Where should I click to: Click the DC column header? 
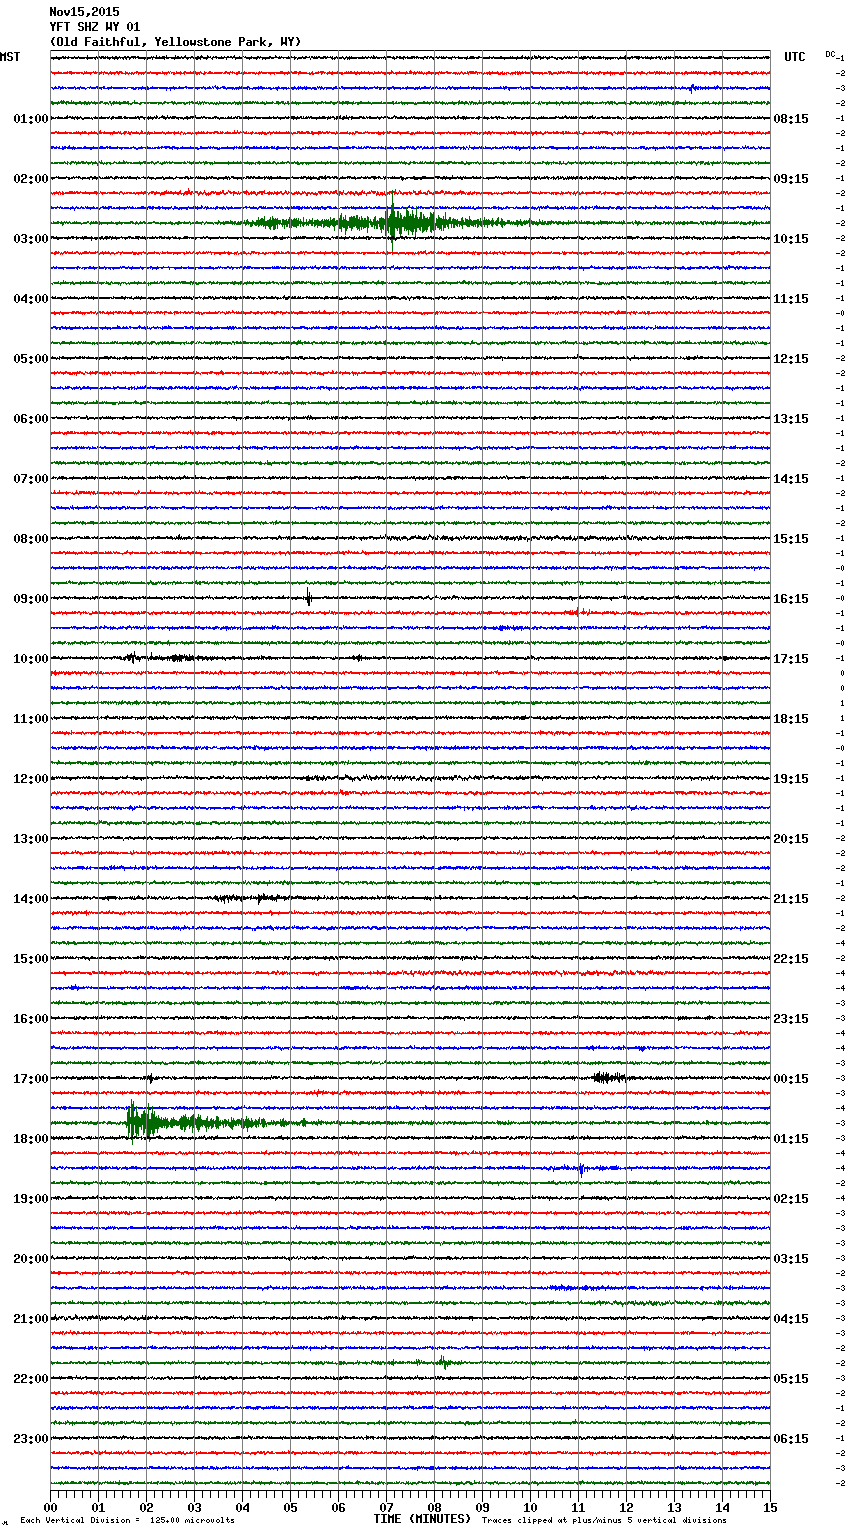click(830, 54)
